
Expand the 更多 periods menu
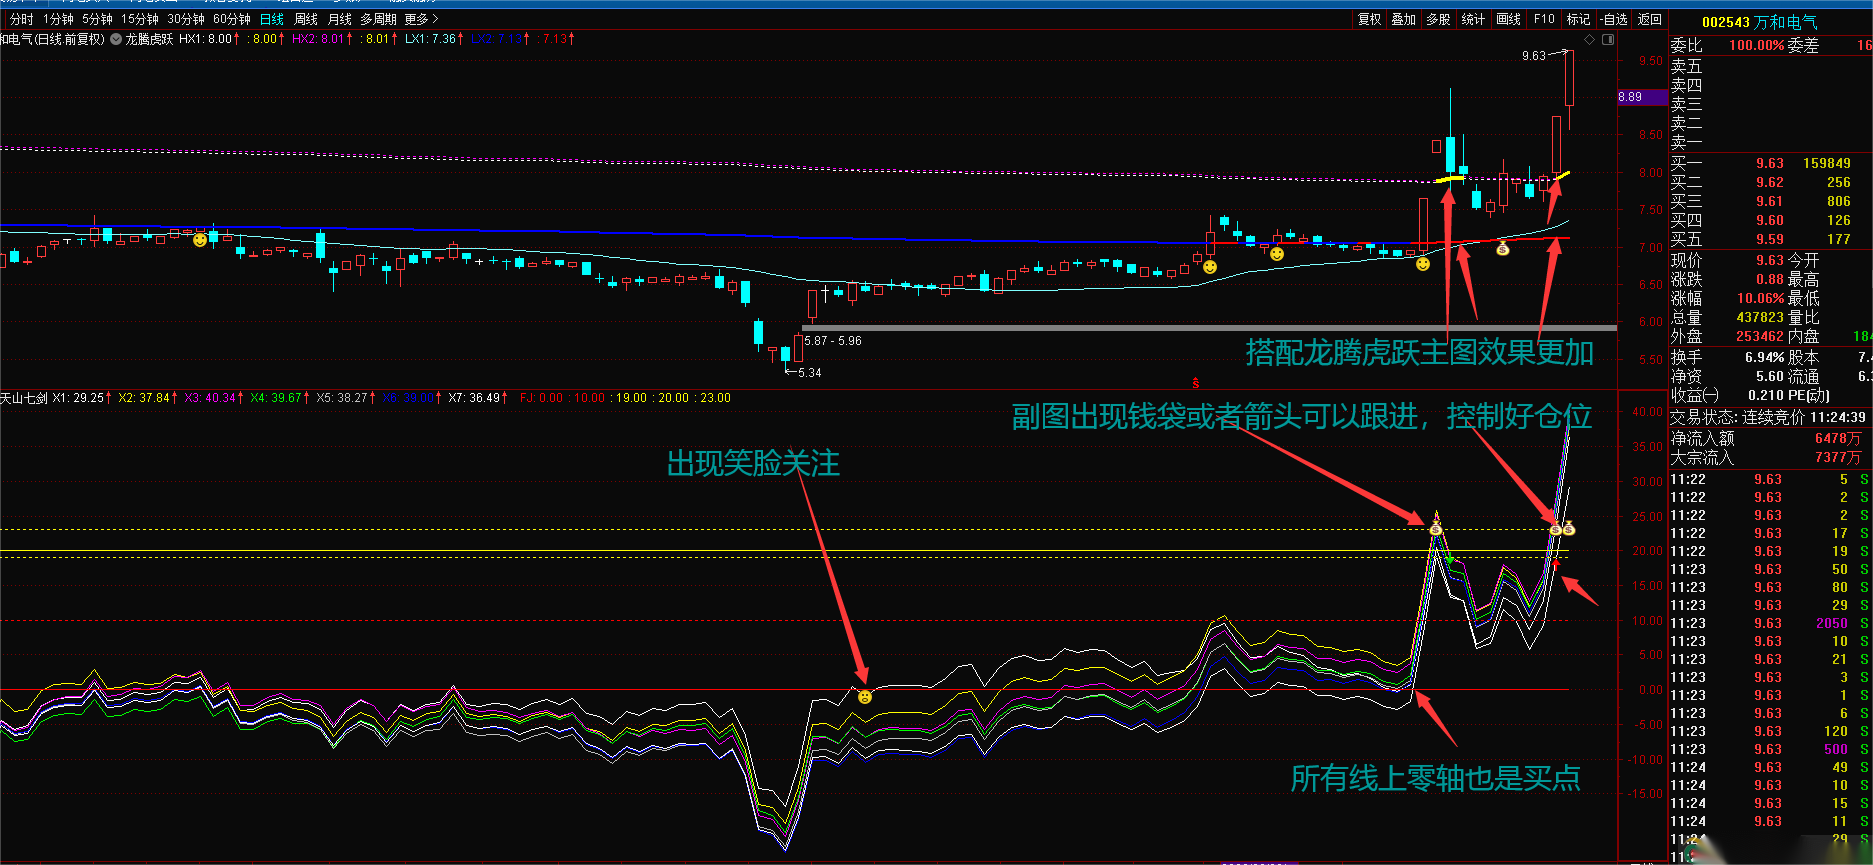click(x=421, y=19)
